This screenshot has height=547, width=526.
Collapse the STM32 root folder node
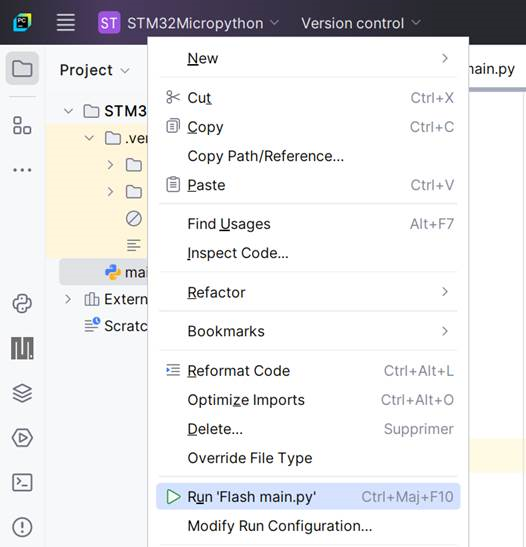click(x=68, y=111)
